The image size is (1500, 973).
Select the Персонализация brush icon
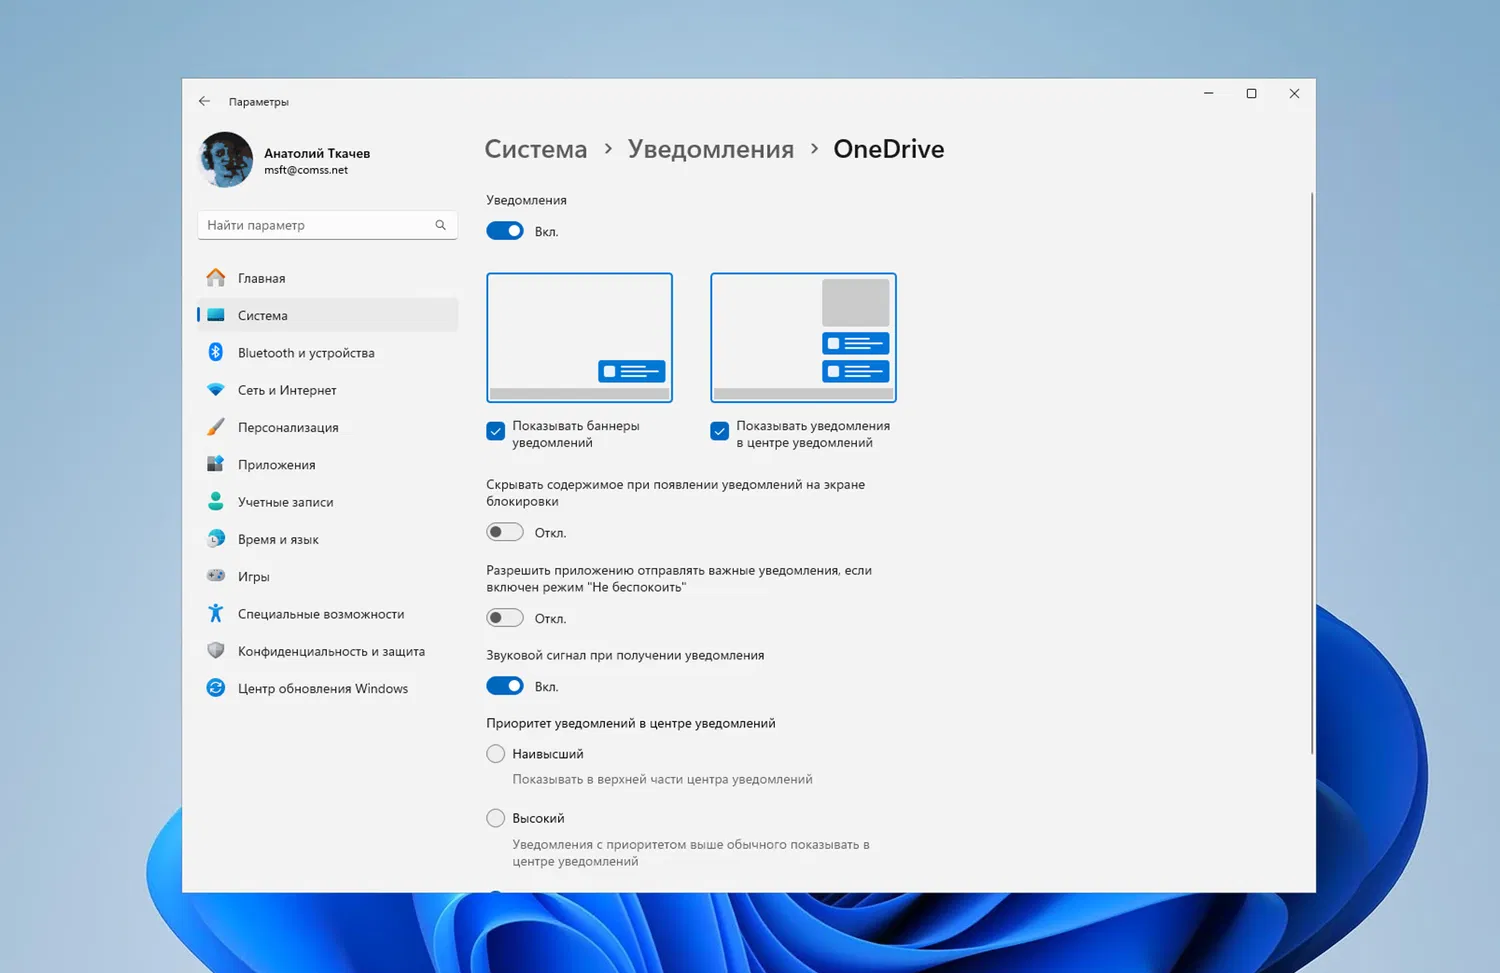pyautogui.click(x=216, y=427)
